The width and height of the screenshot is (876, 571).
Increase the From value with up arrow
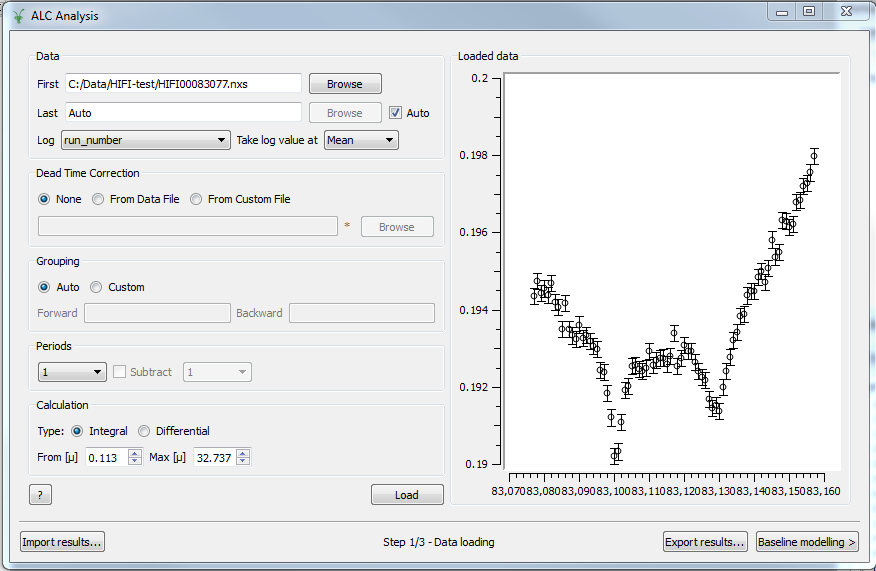click(x=135, y=453)
